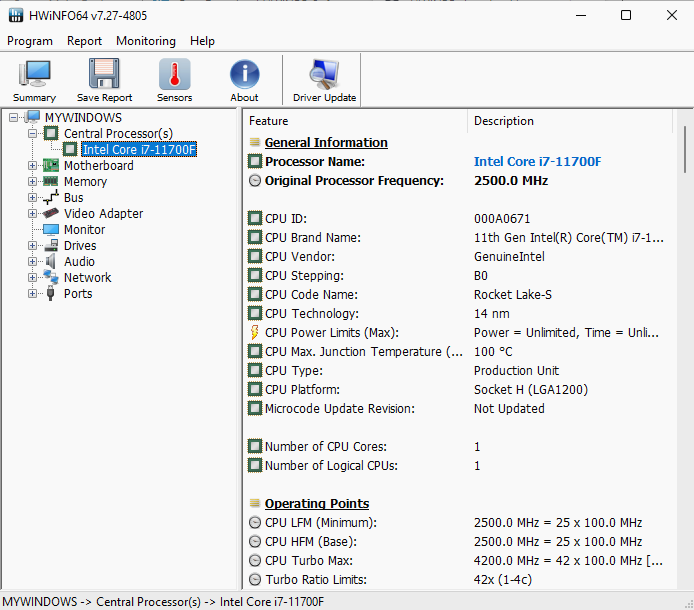Click the CPU Power Limits lightning icon
694x610 pixels.
(255, 333)
